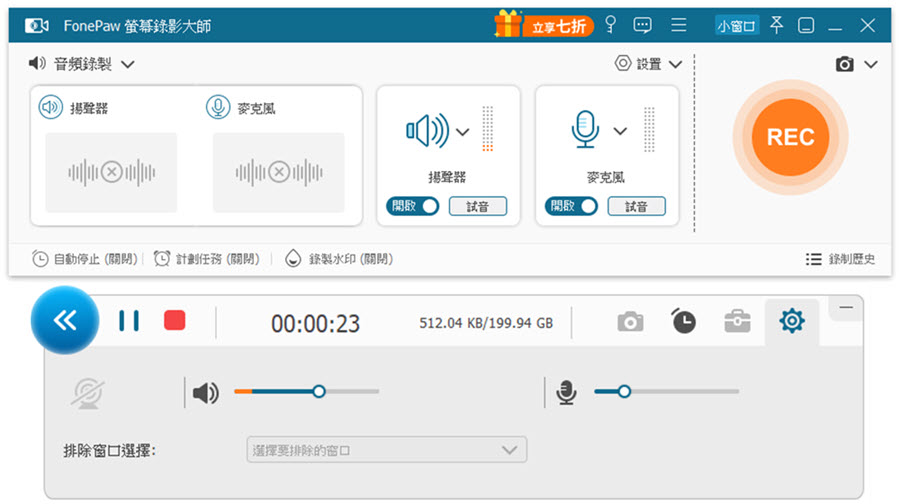Expand the settings dropdown arrow
Viewport: 900px width, 504px height.
[x=676, y=64]
